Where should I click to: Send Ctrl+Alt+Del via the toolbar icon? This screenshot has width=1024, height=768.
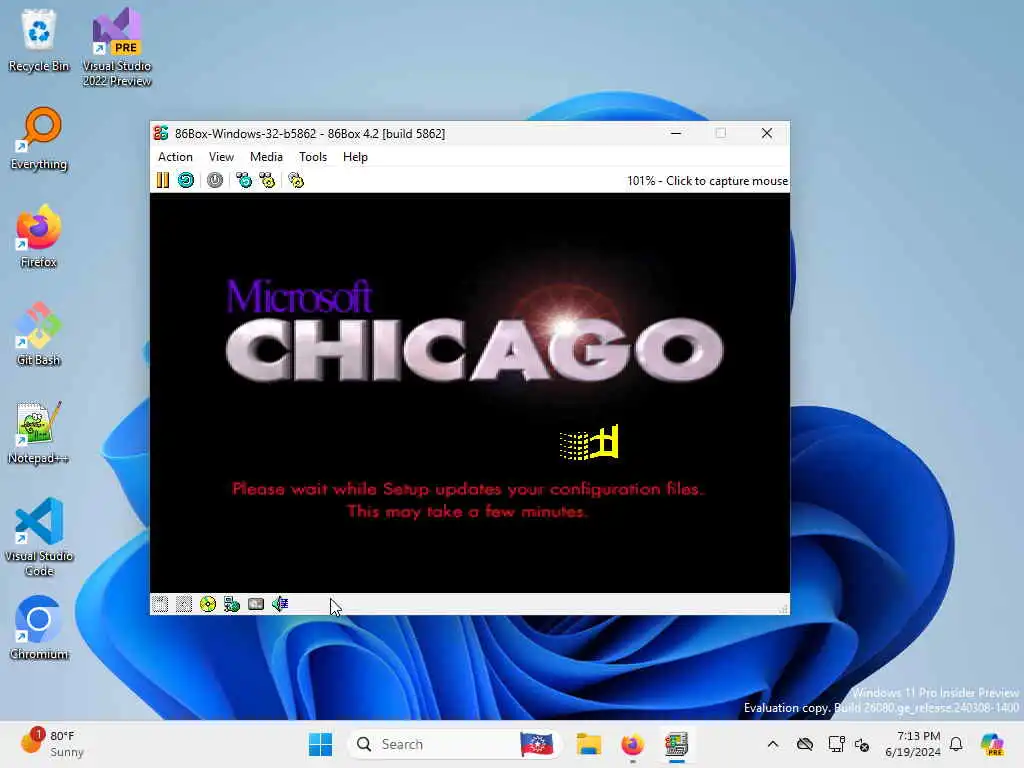point(244,180)
